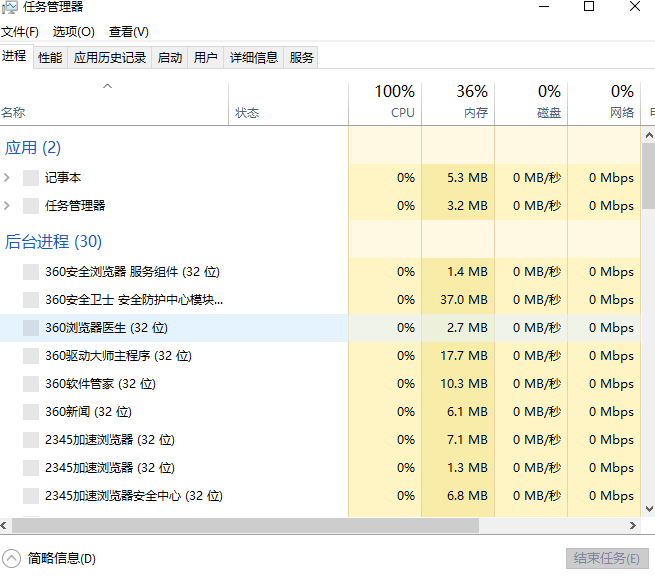
Task: Open the 文件(F) menu
Action: [20, 32]
